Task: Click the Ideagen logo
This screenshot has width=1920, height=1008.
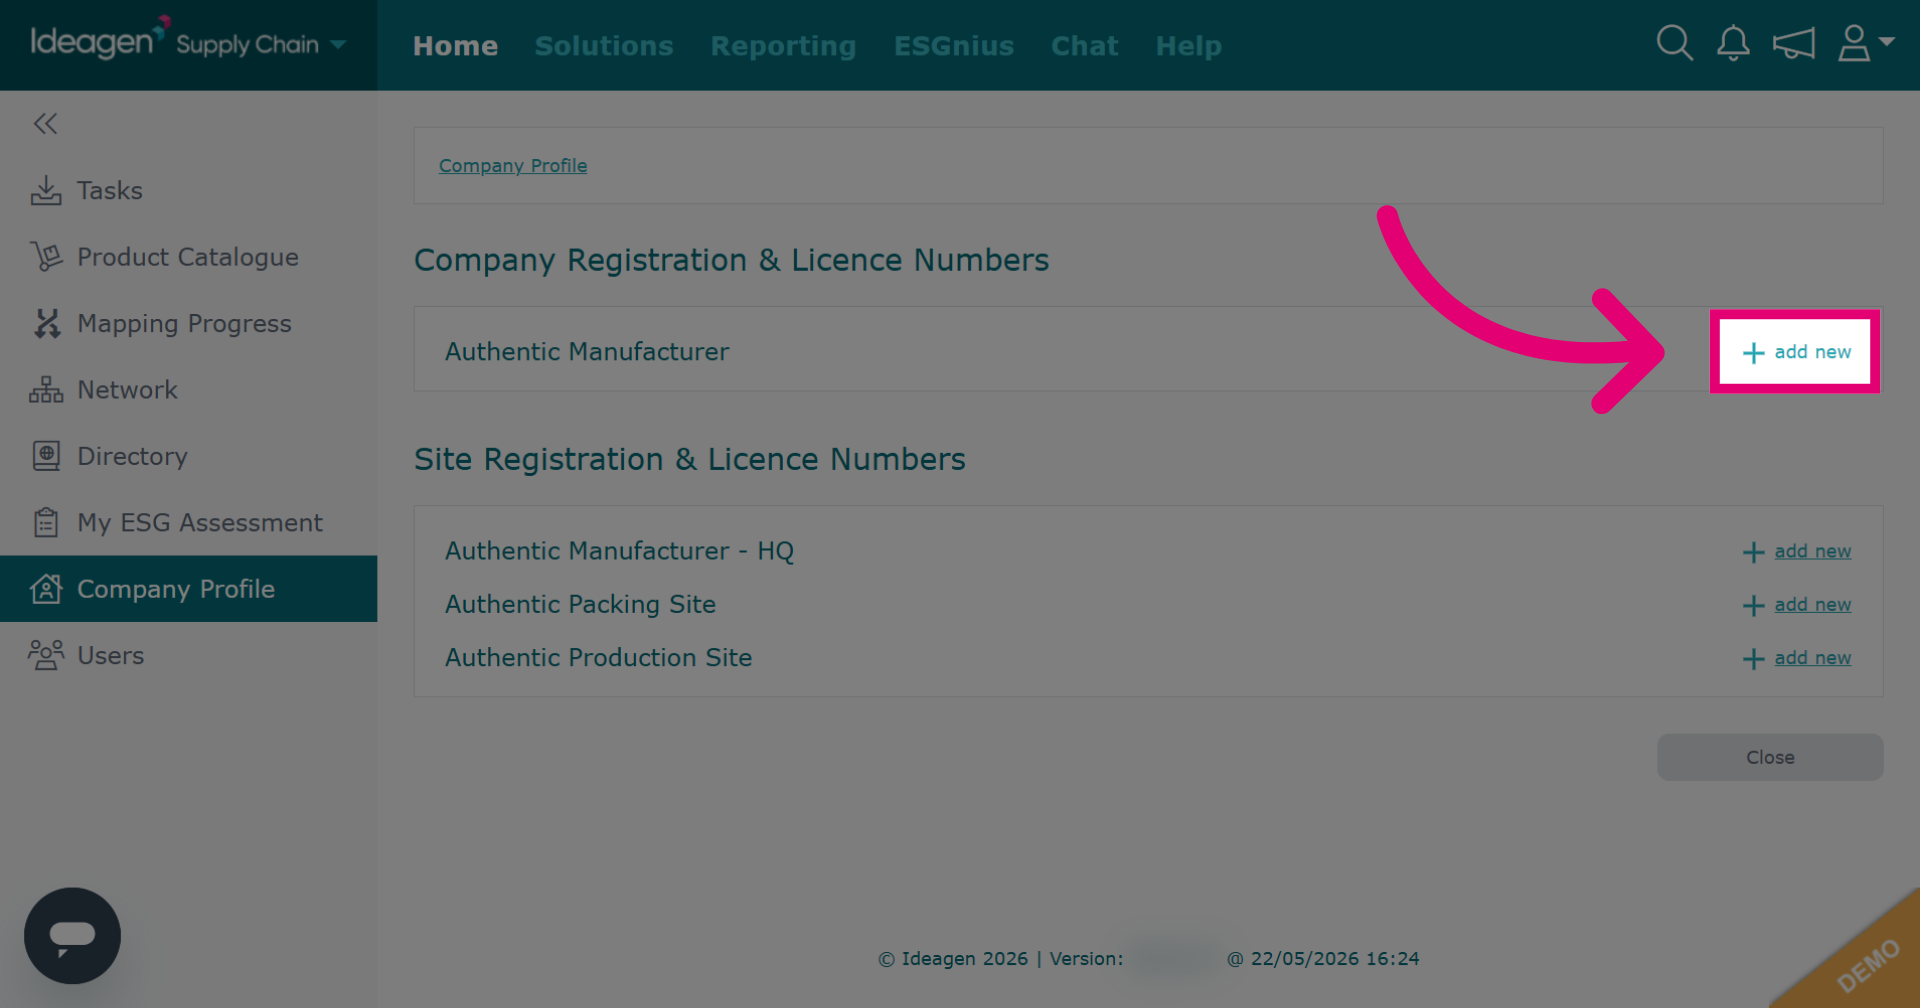Action: click(x=98, y=40)
